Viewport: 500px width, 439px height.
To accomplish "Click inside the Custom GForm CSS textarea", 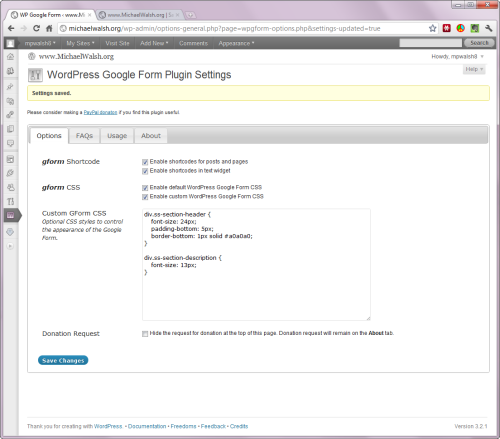I will tap(256, 265).
